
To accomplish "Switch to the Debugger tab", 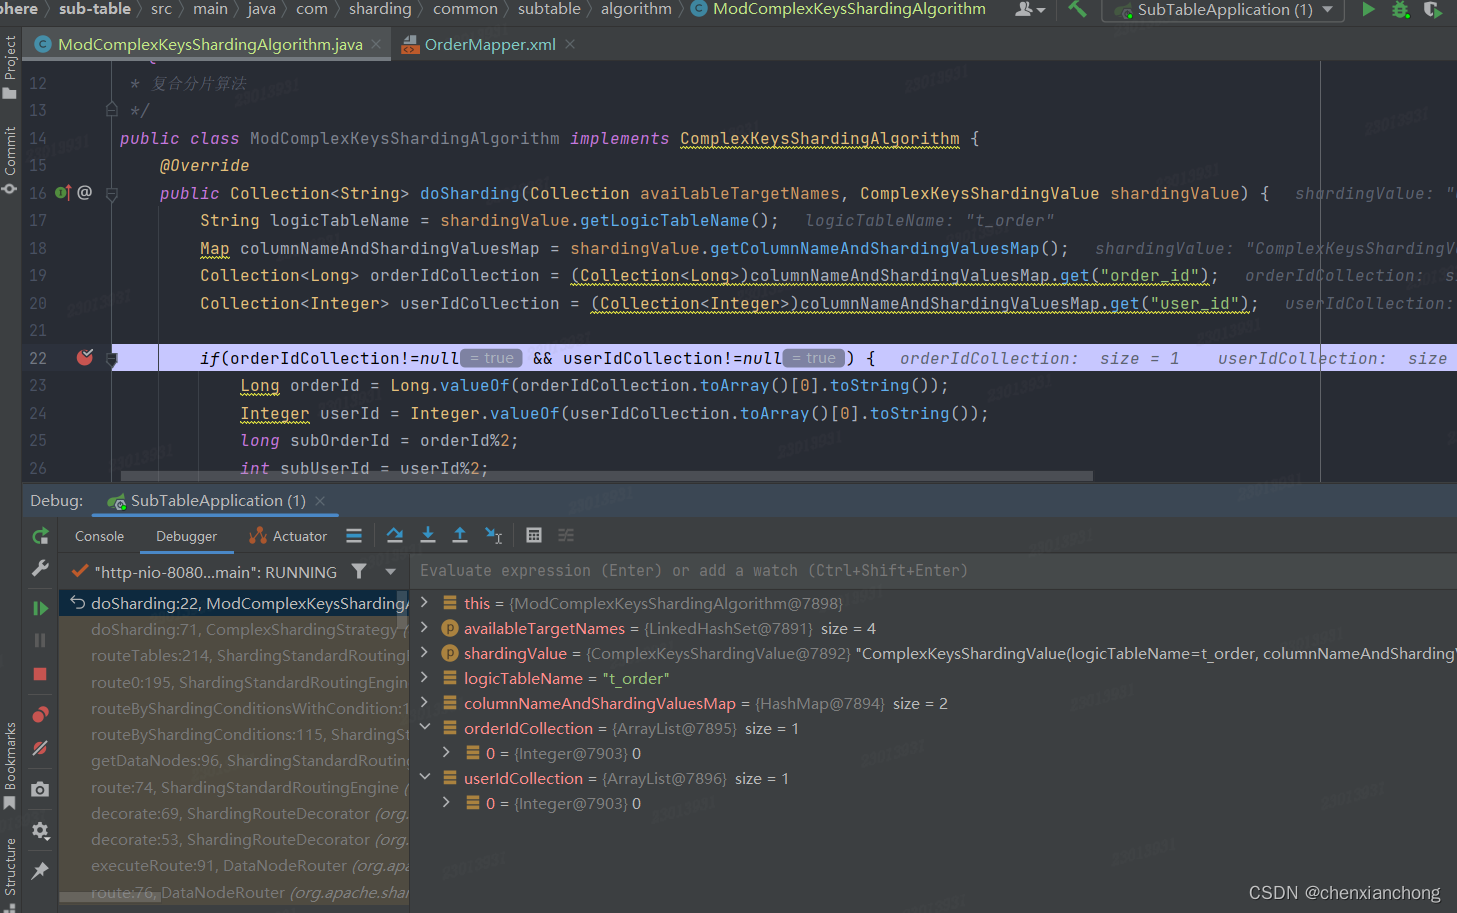I will [186, 536].
